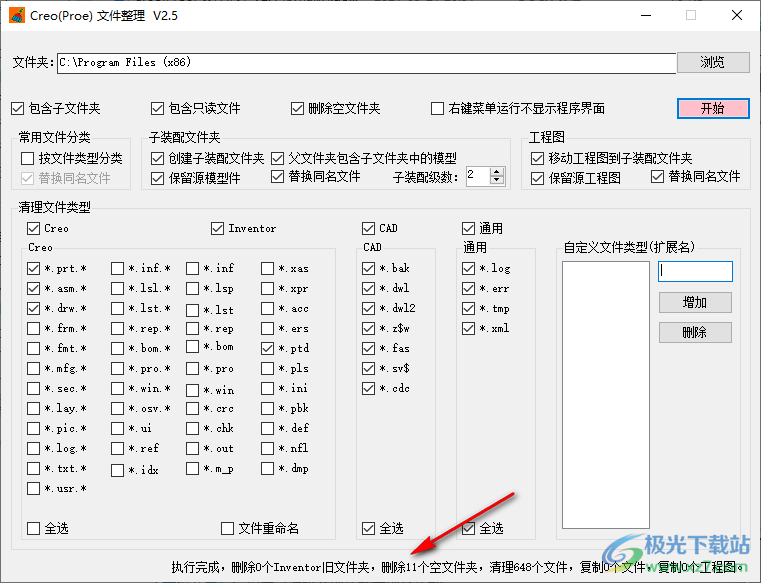761x583 pixels.
Task: Check the *.sec.* checkbox
Action: click(x=33, y=388)
